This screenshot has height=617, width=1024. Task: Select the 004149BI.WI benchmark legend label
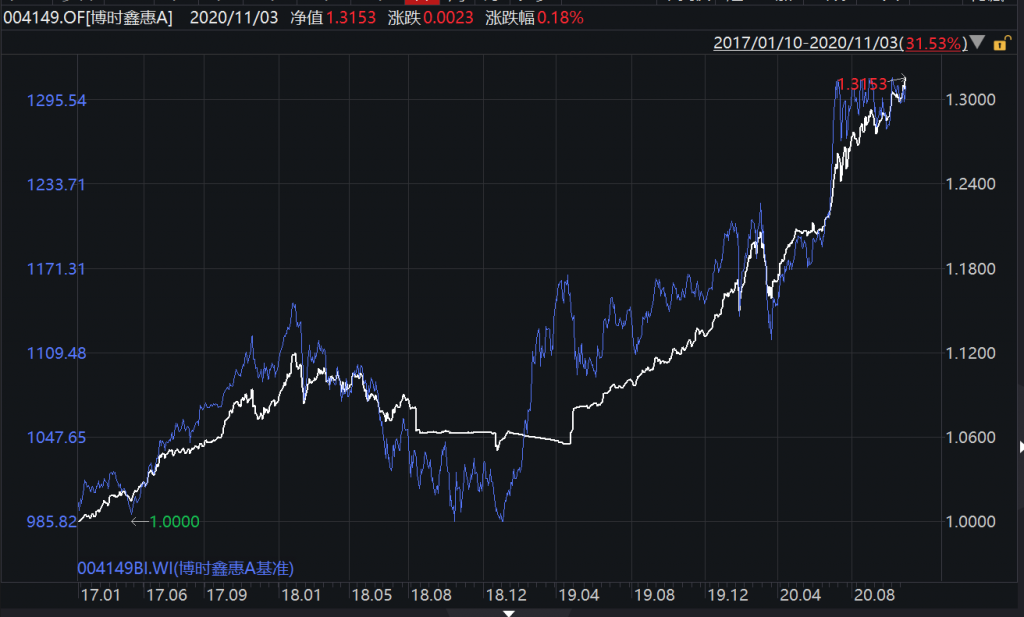pyautogui.click(x=186, y=568)
